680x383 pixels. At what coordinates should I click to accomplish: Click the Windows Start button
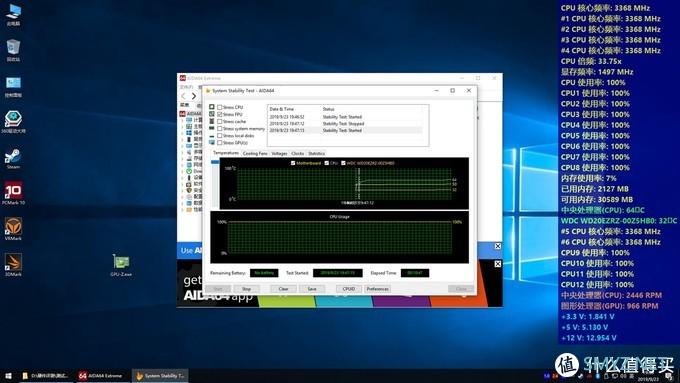(x=8, y=376)
